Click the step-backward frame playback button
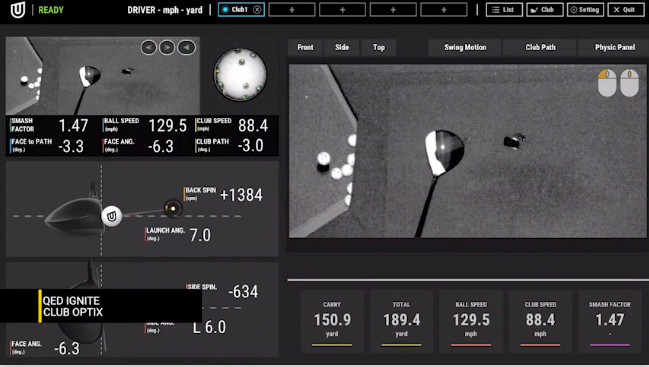 (149, 48)
